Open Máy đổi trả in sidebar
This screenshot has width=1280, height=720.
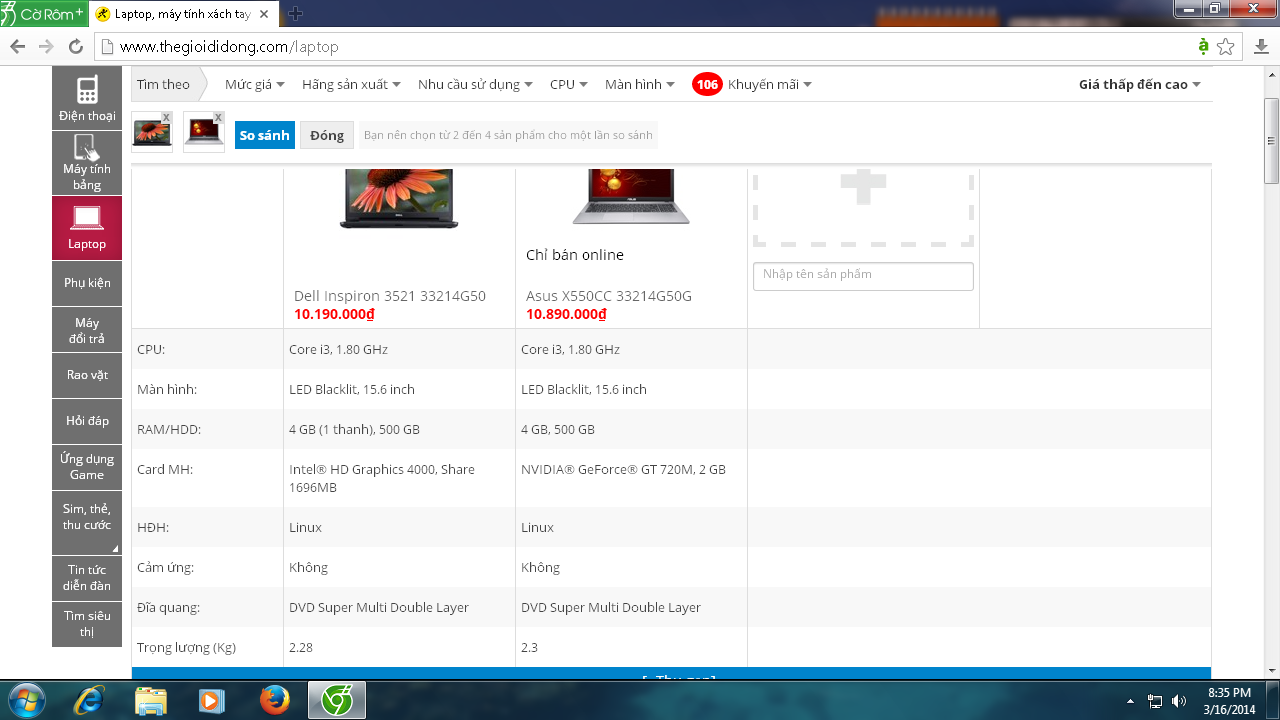(x=87, y=330)
